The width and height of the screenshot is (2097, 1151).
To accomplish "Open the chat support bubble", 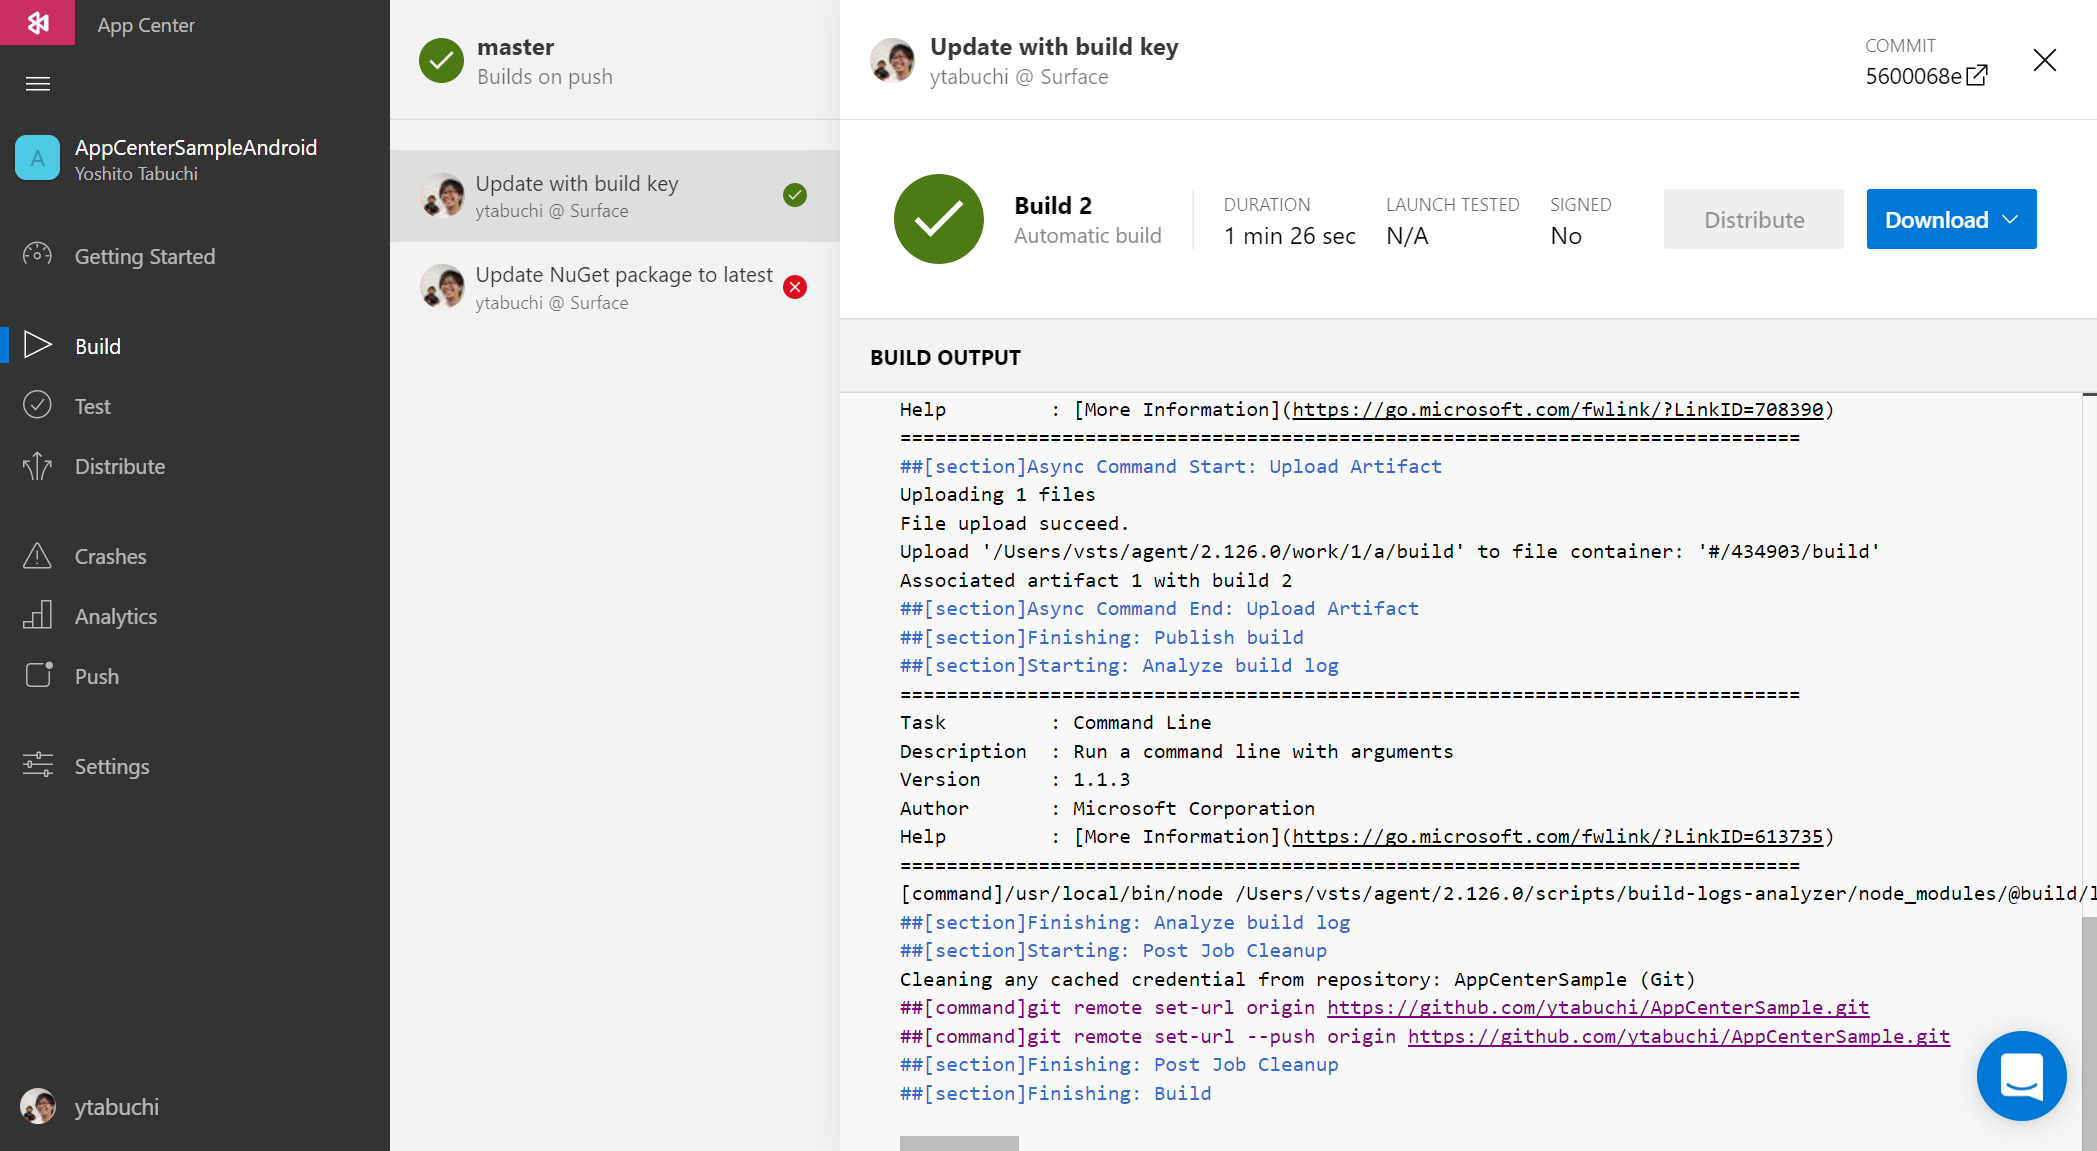I will (x=2021, y=1076).
